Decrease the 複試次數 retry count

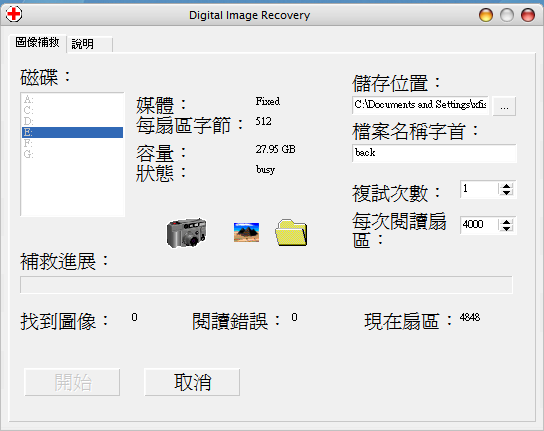(x=507, y=193)
